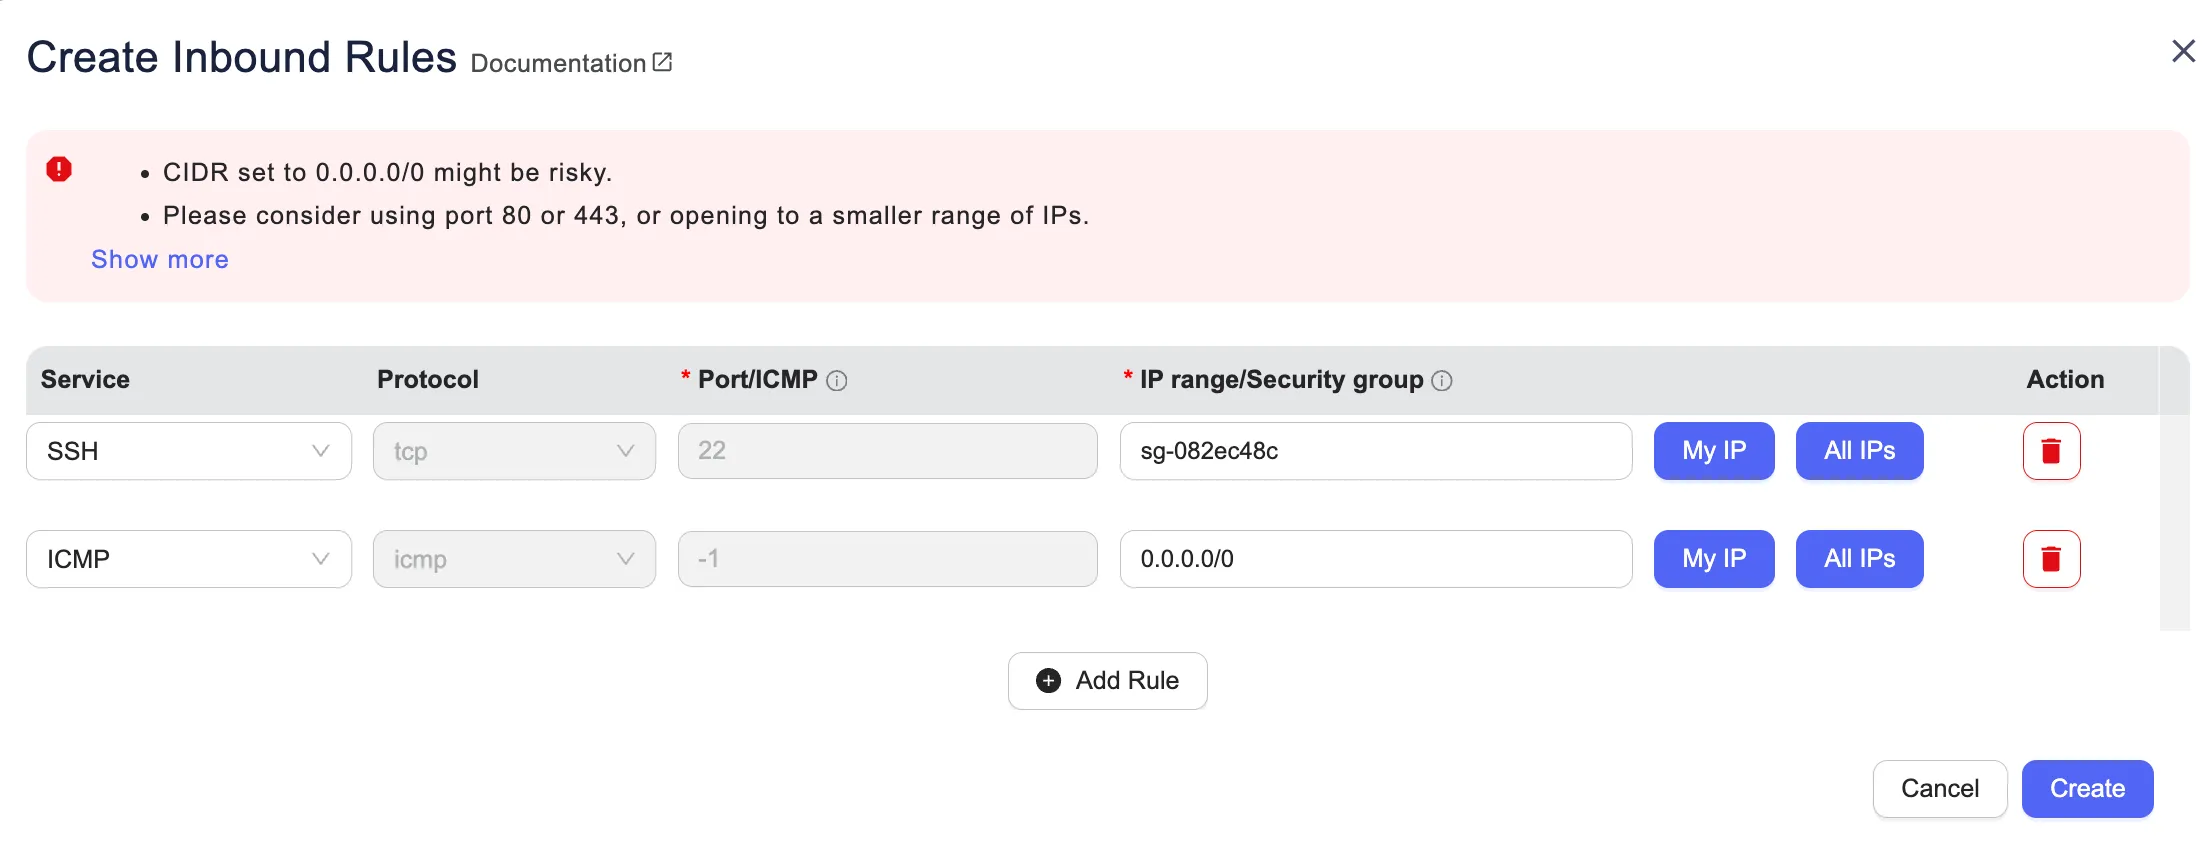Viewport: 2212px width, 858px height.
Task: Delete the ICMP inbound rule
Action: pyautogui.click(x=2051, y=559)
